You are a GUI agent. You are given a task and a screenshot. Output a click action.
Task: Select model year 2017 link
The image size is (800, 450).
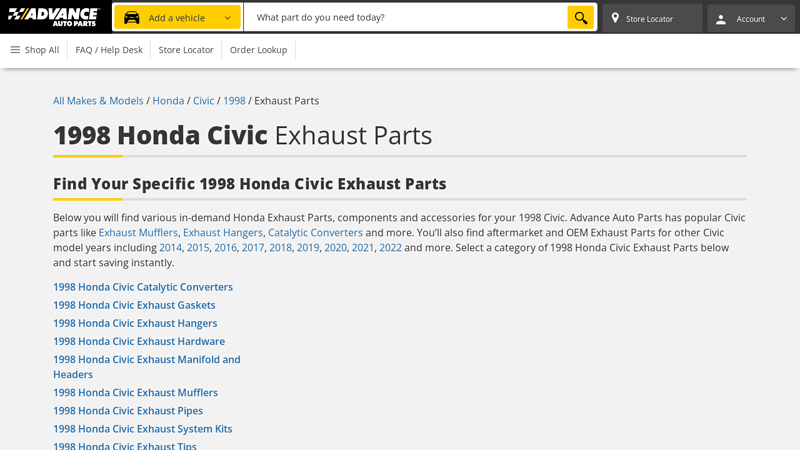253,247
